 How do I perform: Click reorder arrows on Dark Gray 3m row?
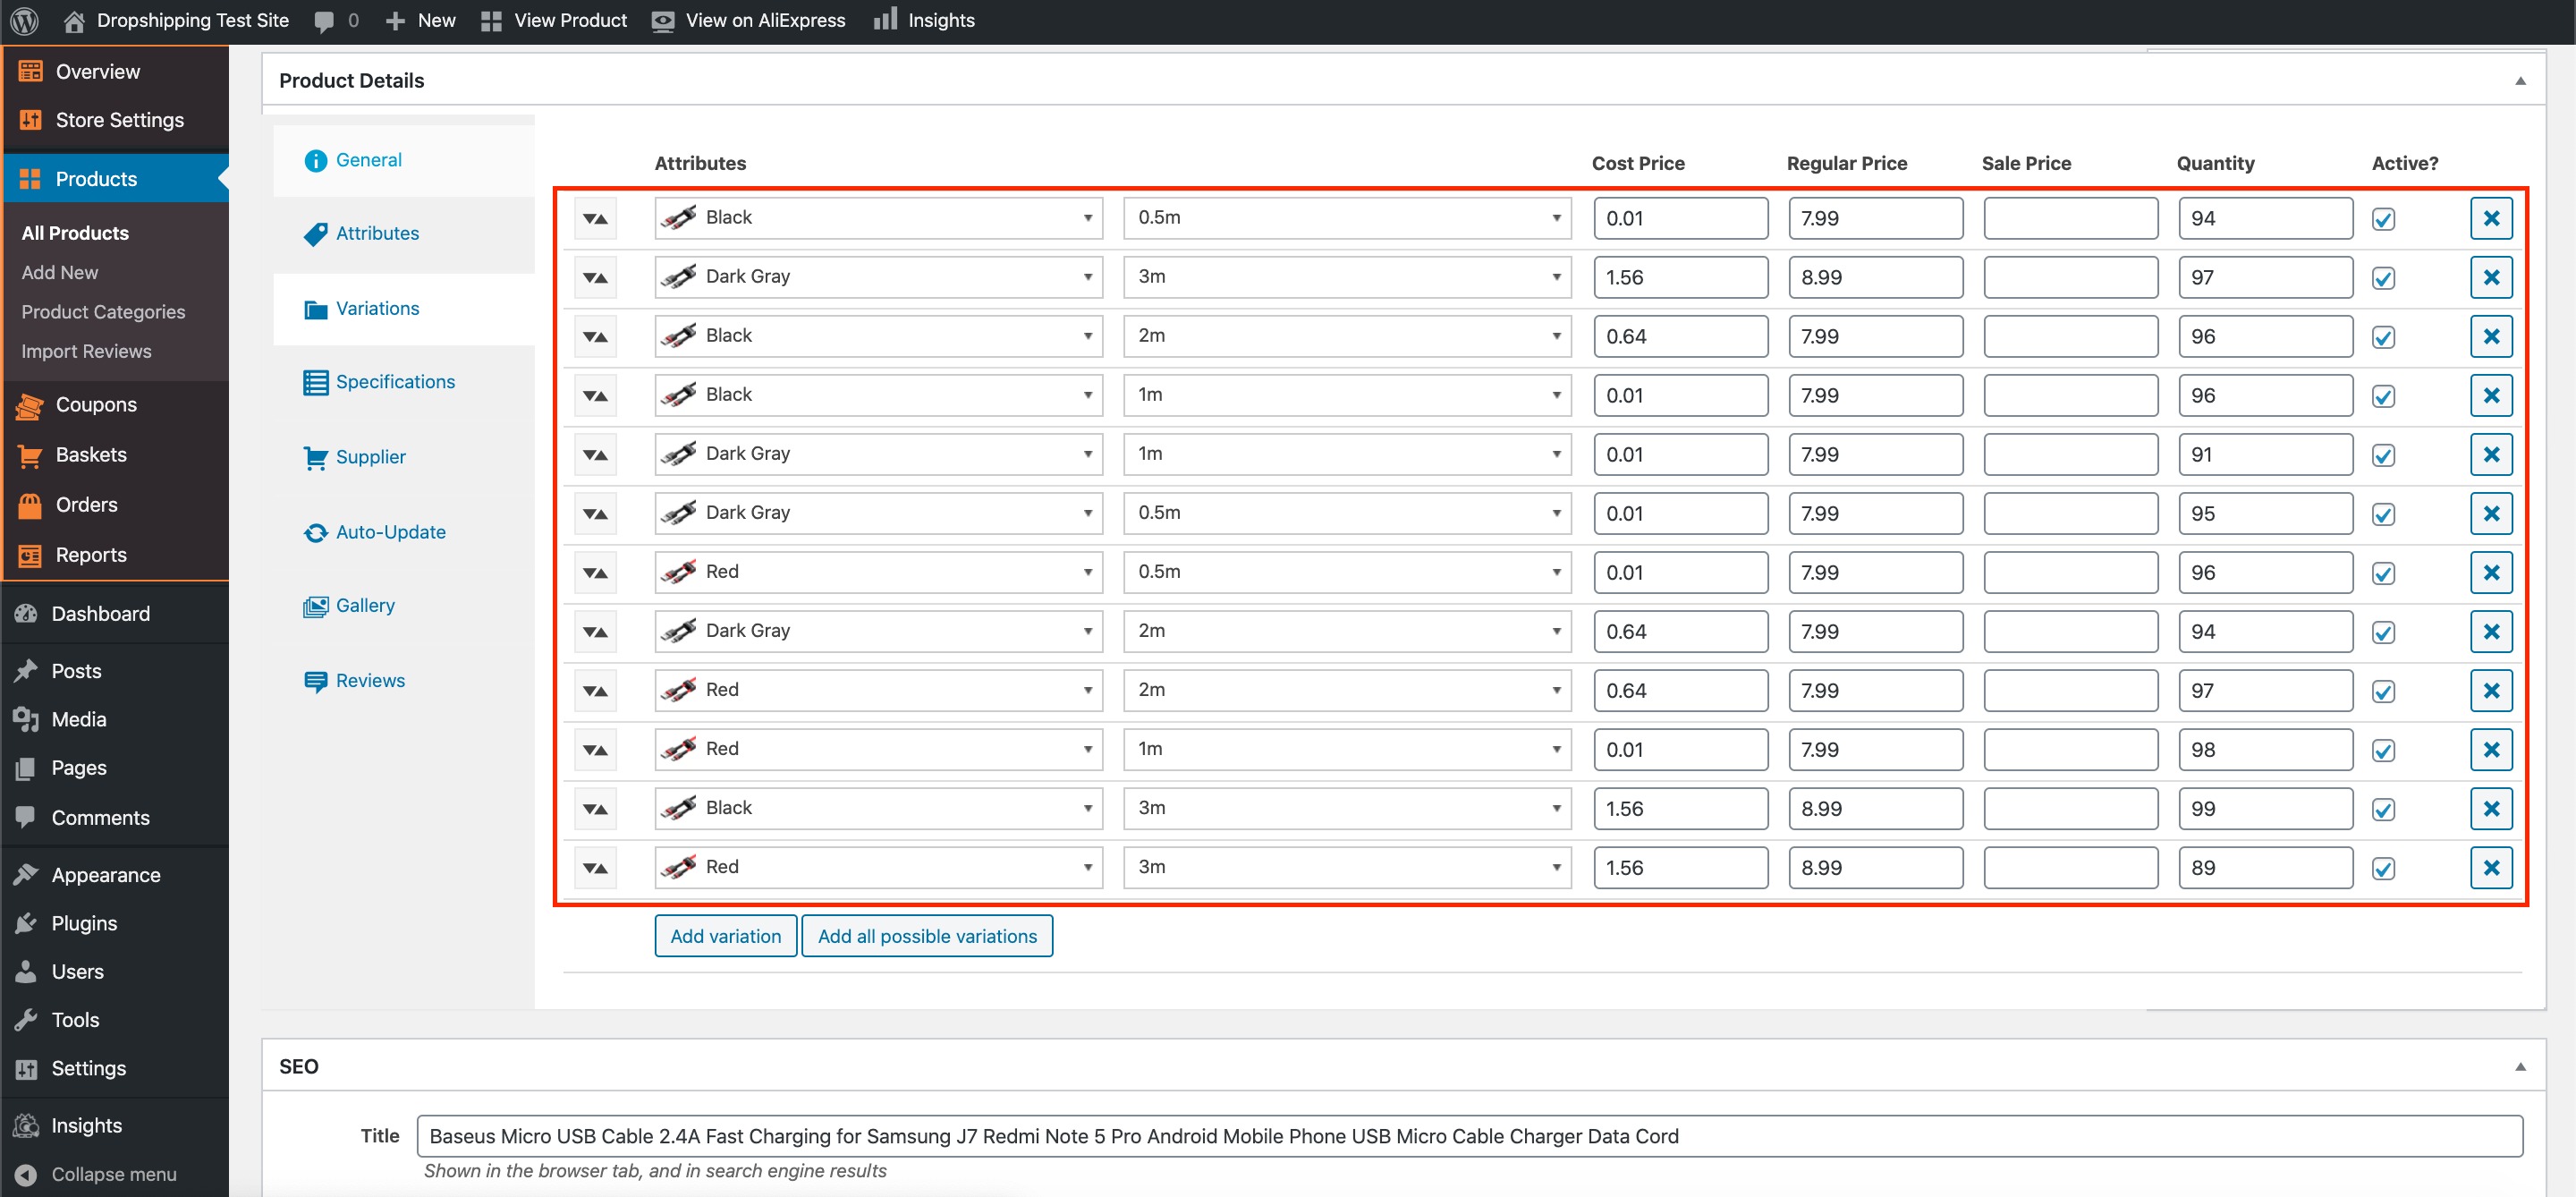(595, 277)
